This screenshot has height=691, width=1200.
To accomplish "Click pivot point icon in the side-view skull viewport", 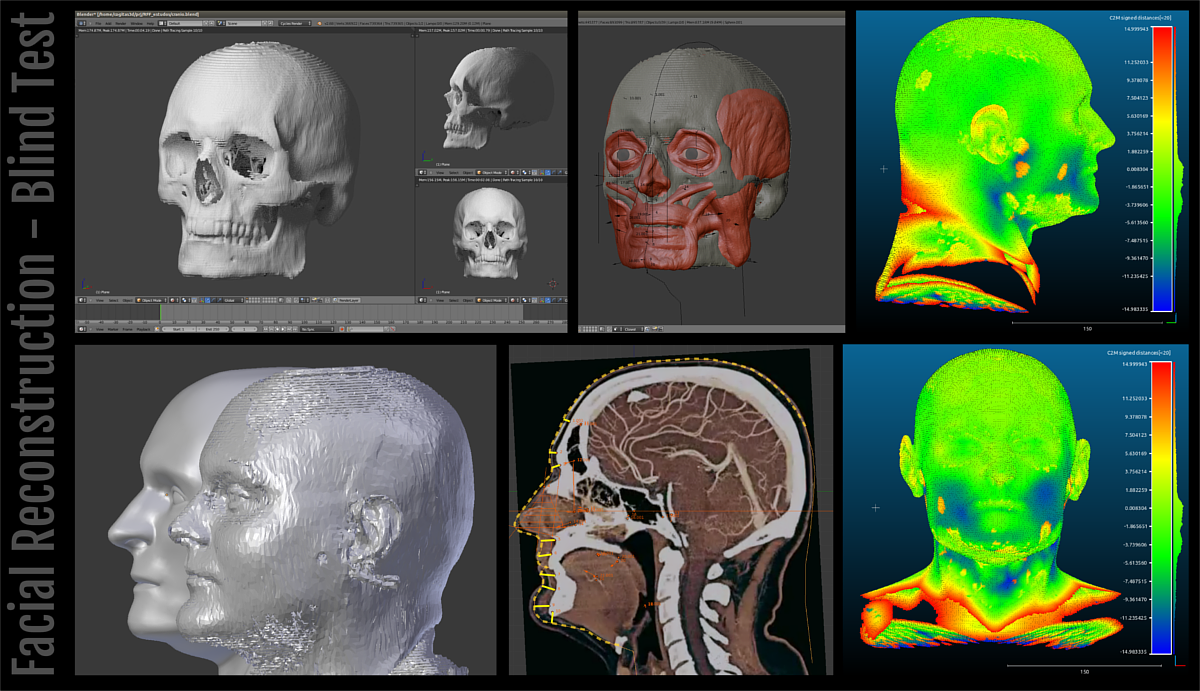I will [x=524, y=171].
